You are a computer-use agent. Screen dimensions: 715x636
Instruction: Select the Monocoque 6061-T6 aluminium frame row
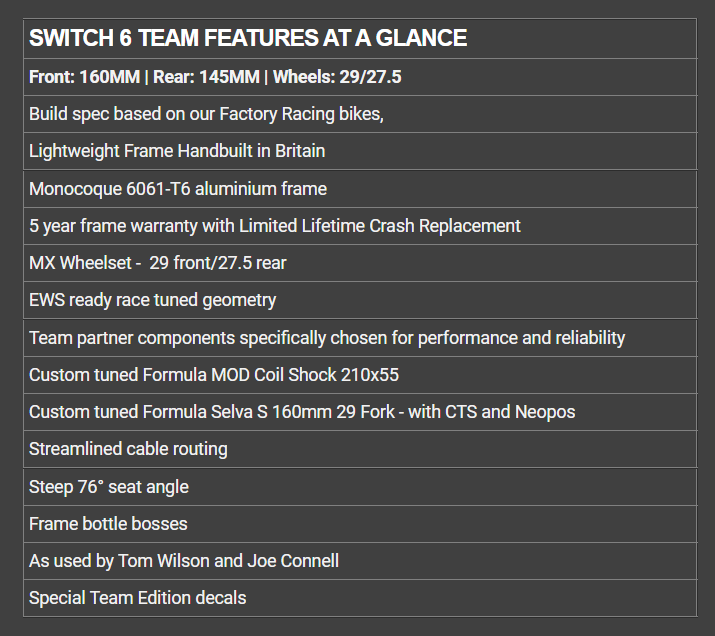click(178, 189)
